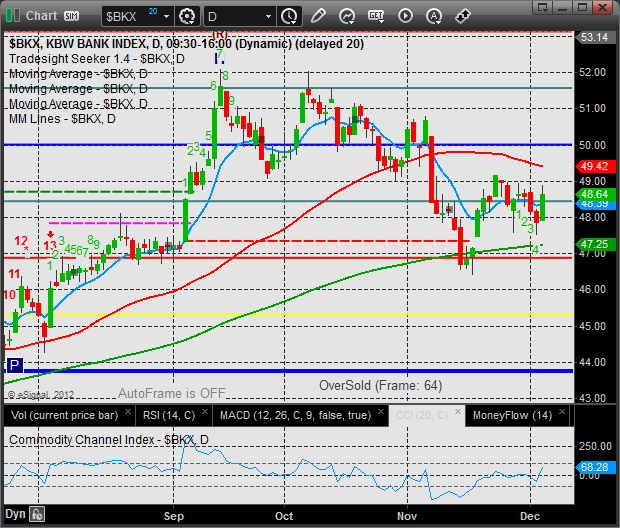Click the green chart status bars icon

13,16
